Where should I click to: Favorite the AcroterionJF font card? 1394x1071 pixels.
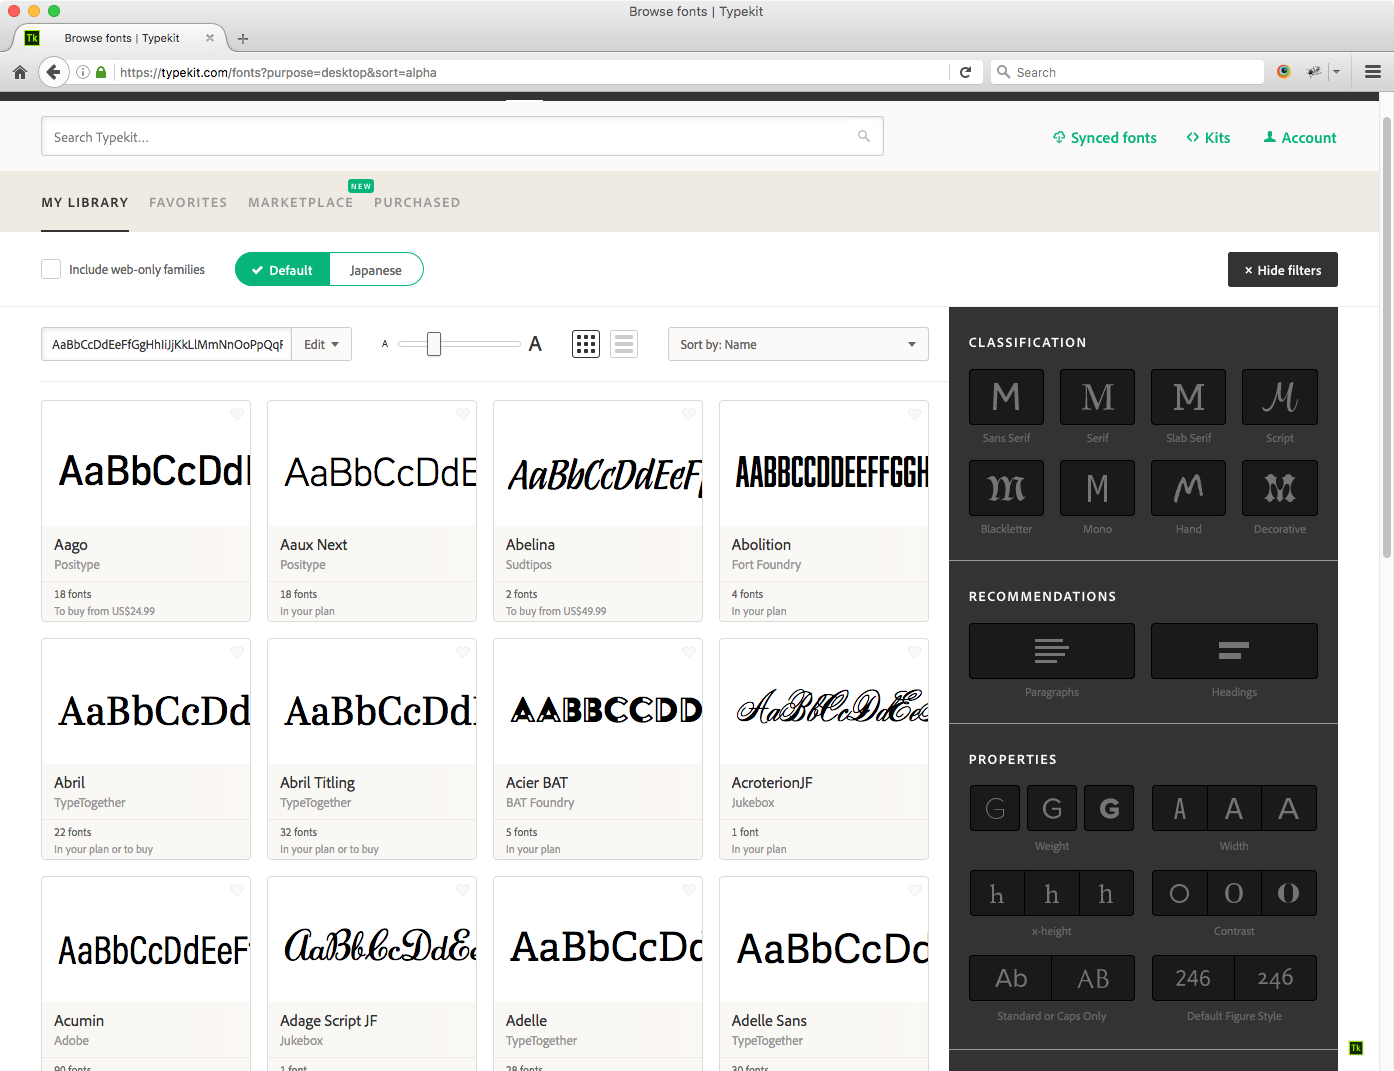(915, 652)
